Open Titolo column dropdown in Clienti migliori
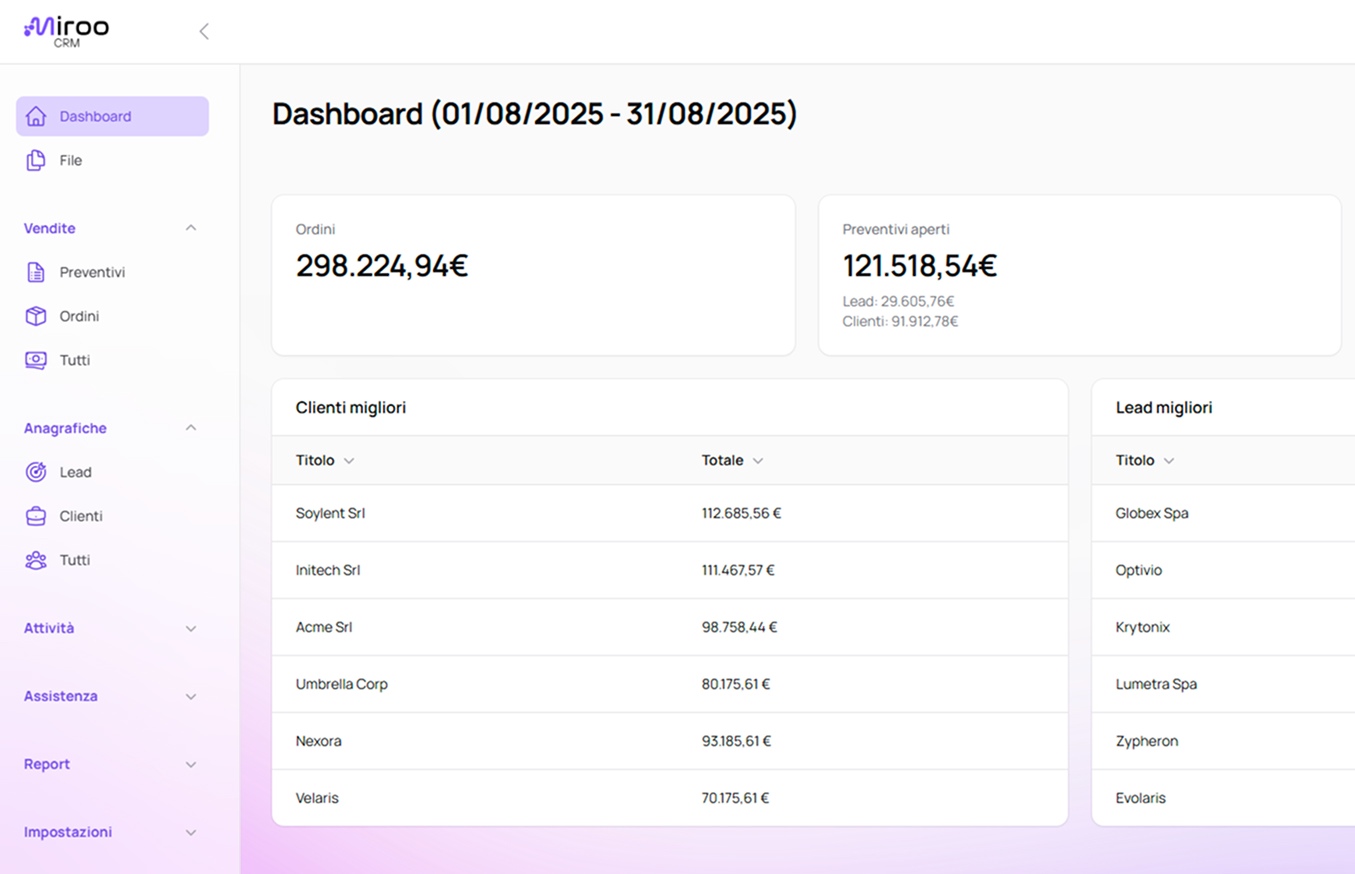Screen dimensions: 1355x874 click(x=349, y=461)
